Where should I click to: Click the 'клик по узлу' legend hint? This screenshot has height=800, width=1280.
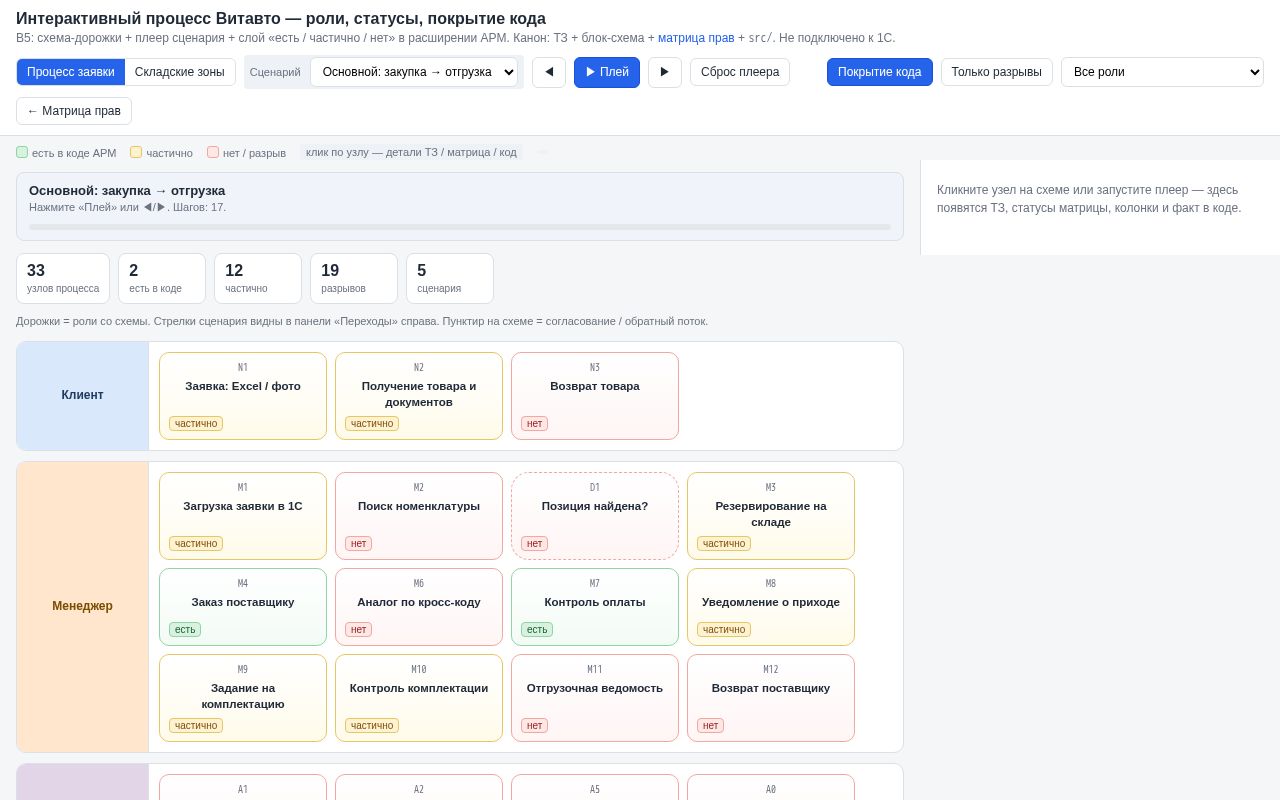(x=411, y=152)
